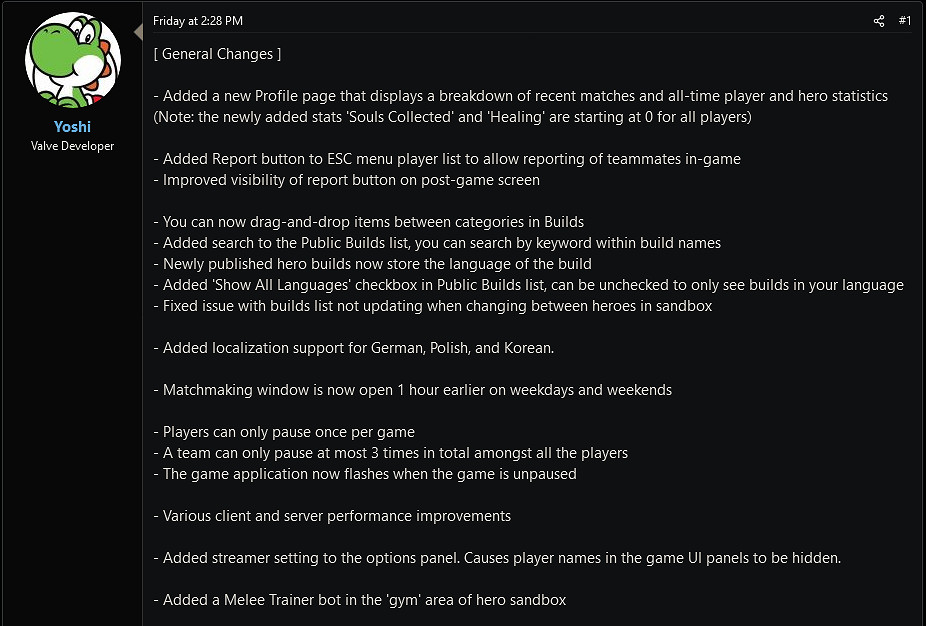Open the Friday at 2:28 PM timestamp
The height and width of the screenshot is (626, 926).
[x=198, y=21]
